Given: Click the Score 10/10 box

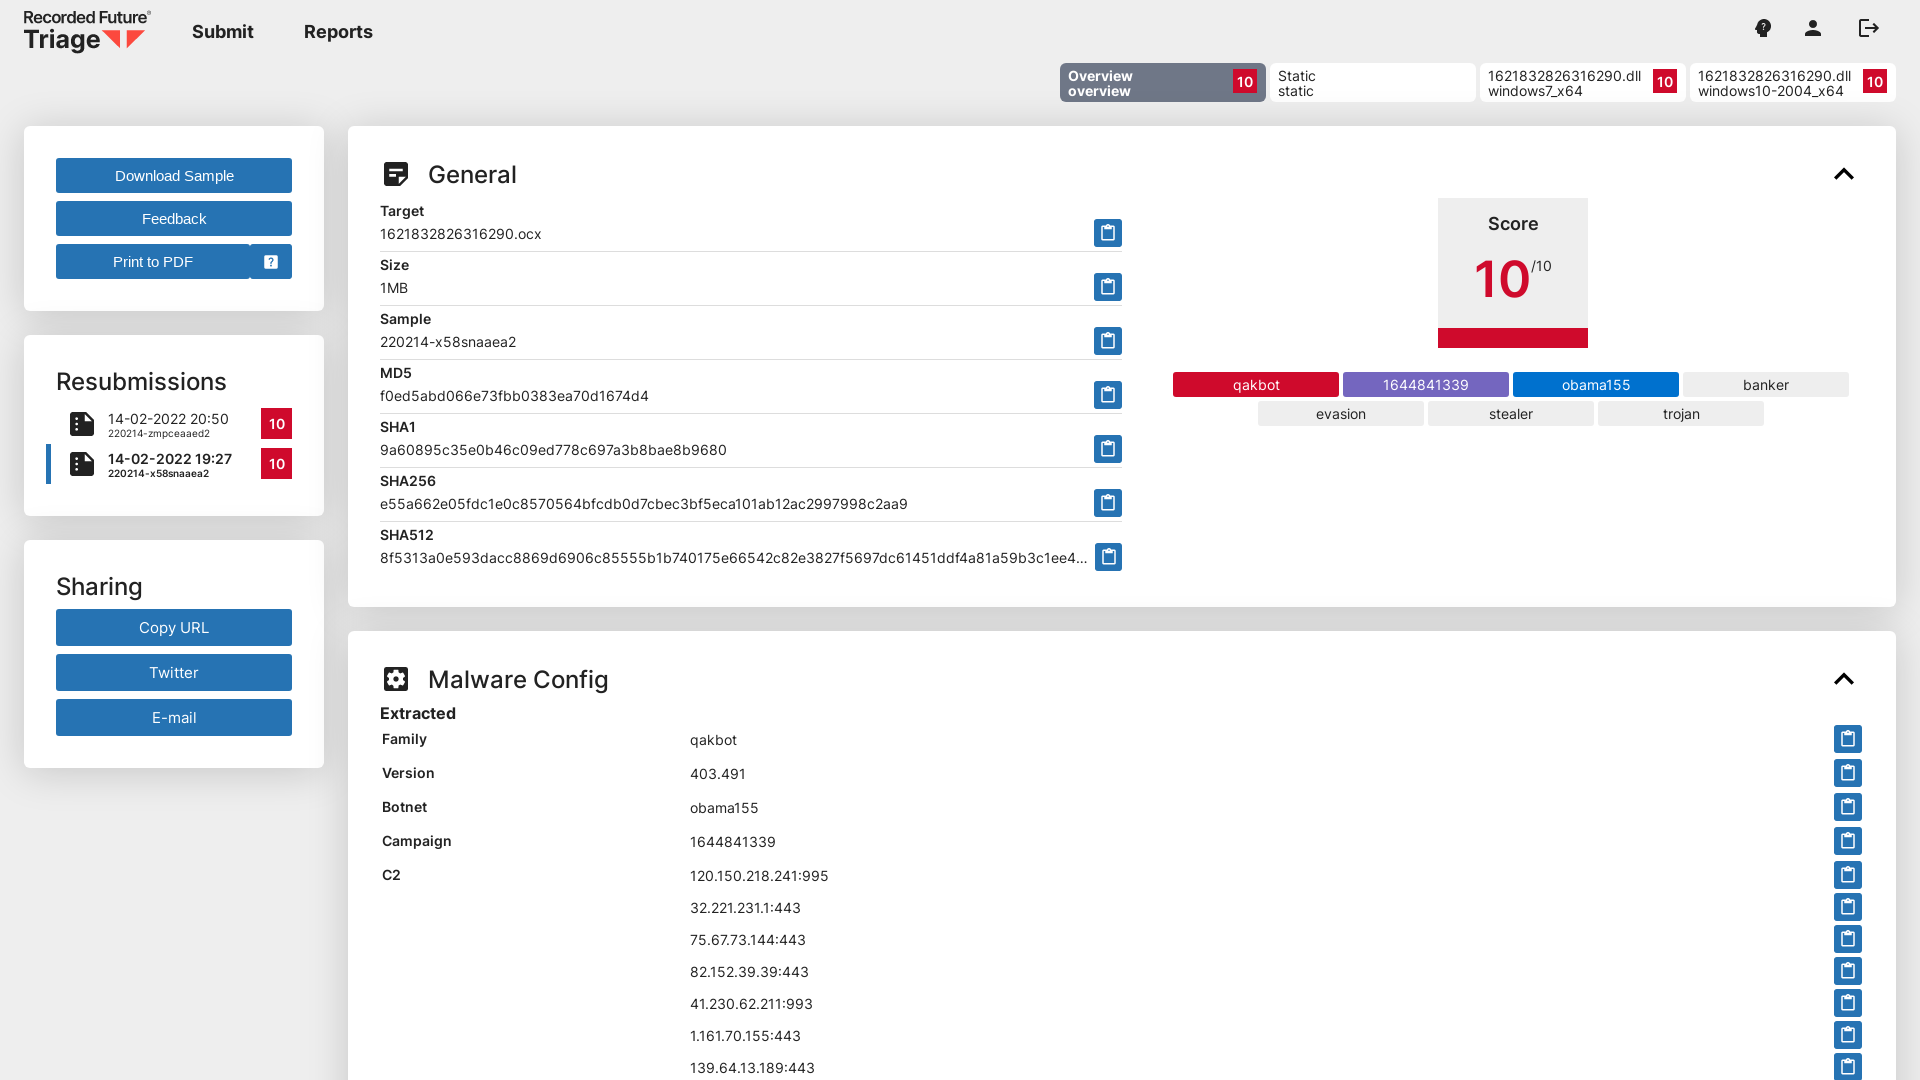Looking at the screenshot, I should pos(1513,273).
